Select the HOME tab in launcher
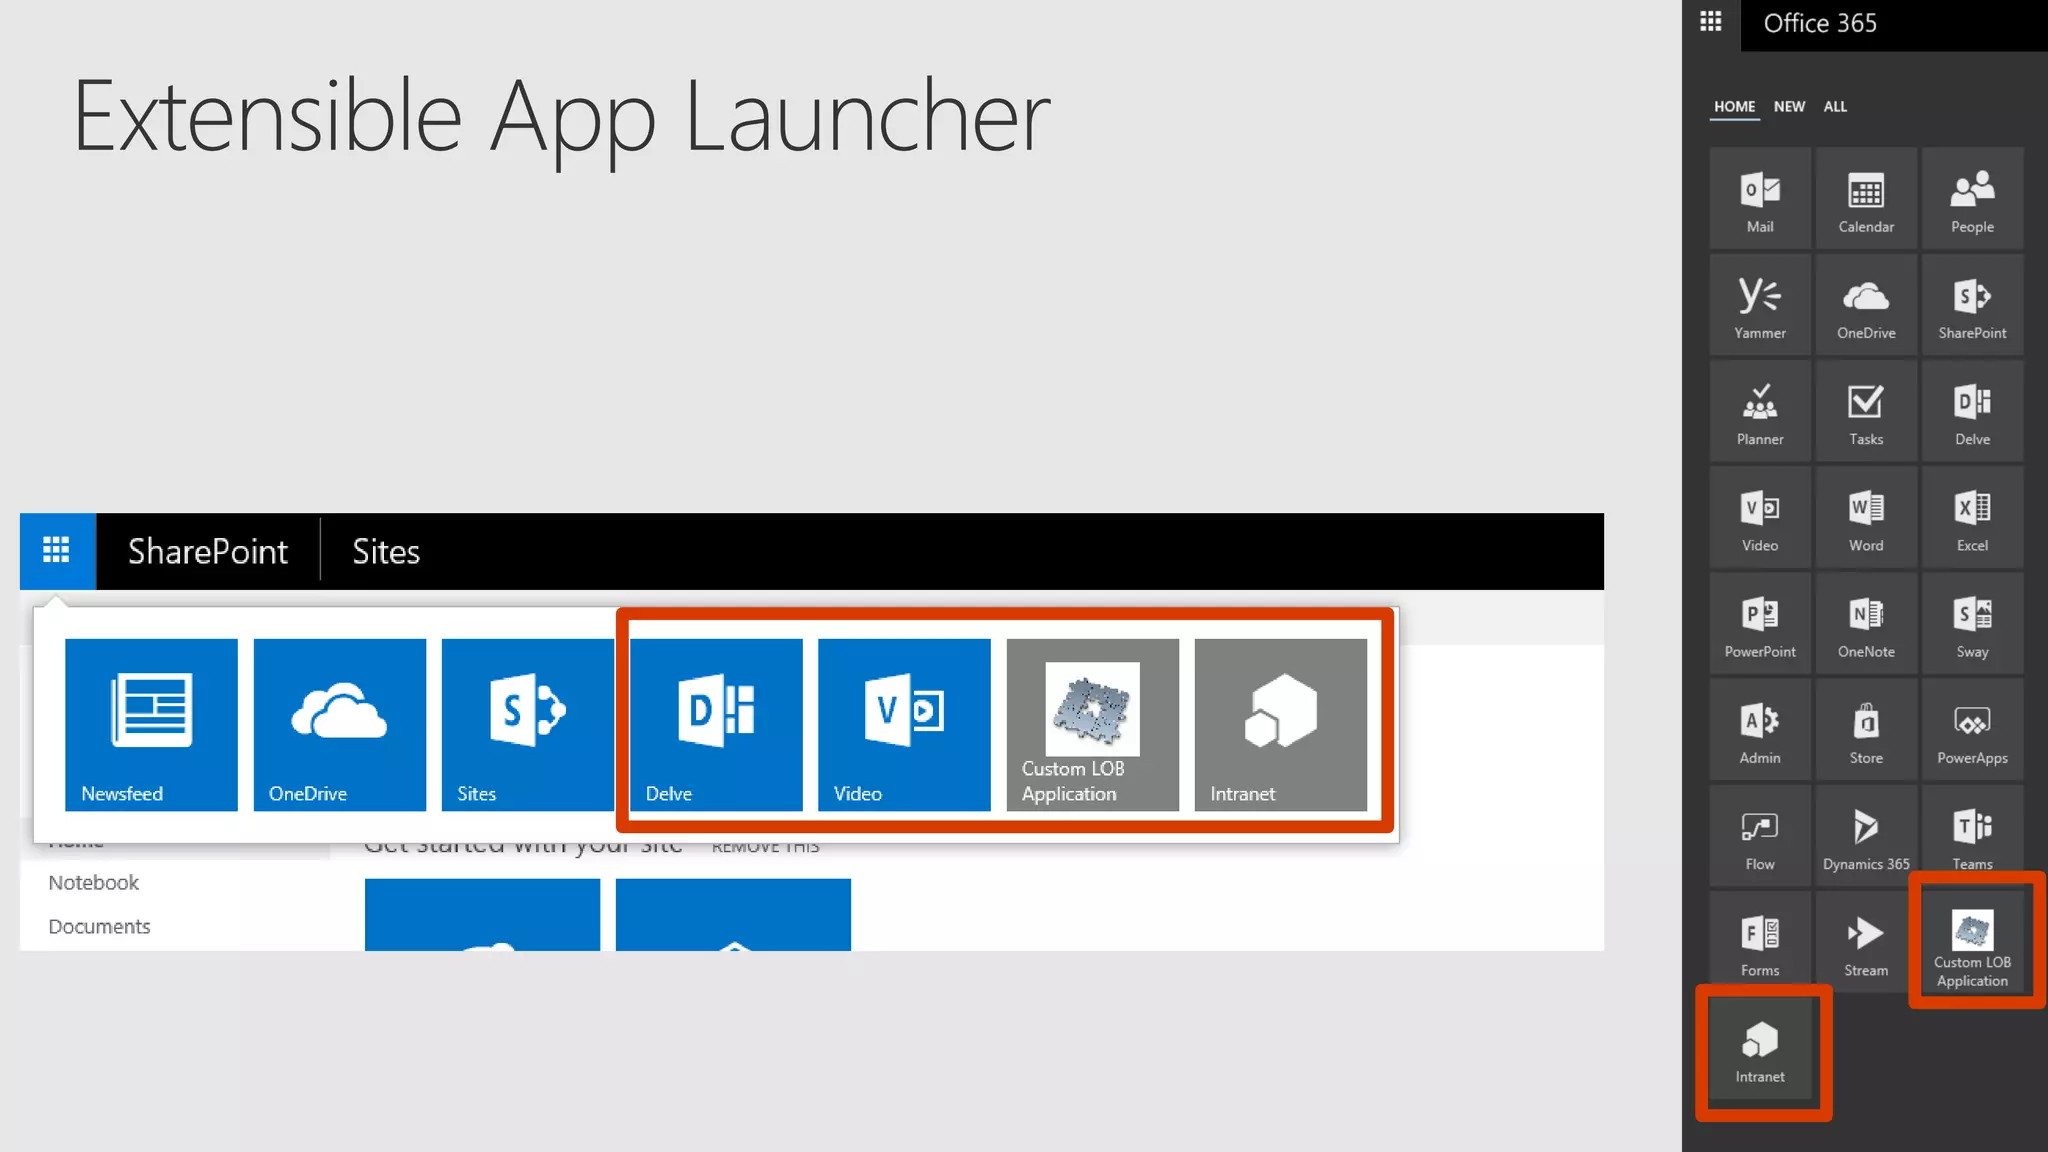This screenshot has height=1152, width=2048. [x=1733, y=106]
